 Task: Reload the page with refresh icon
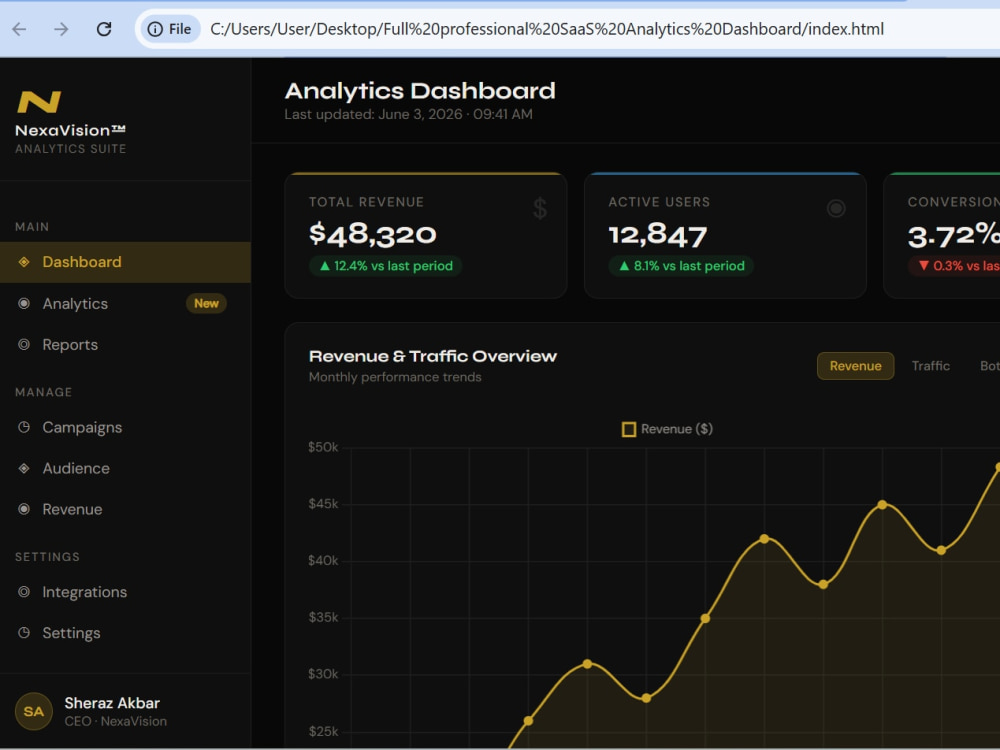point(104,29)
